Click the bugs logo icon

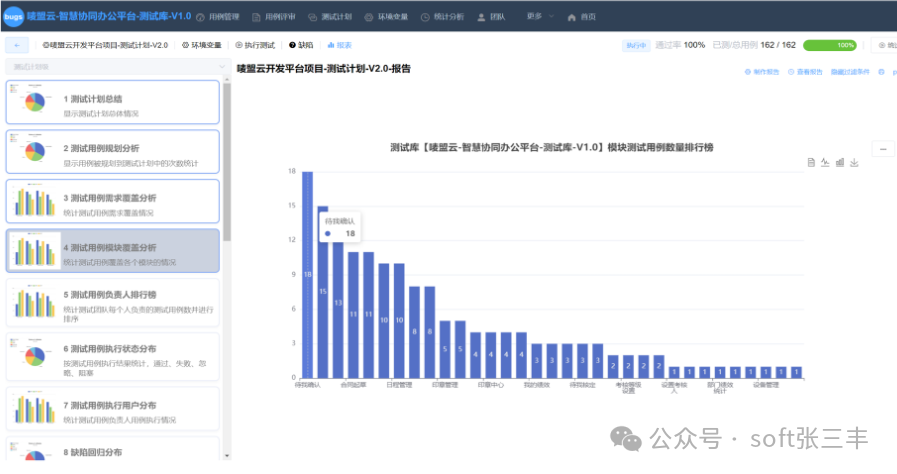coord(13,17)
